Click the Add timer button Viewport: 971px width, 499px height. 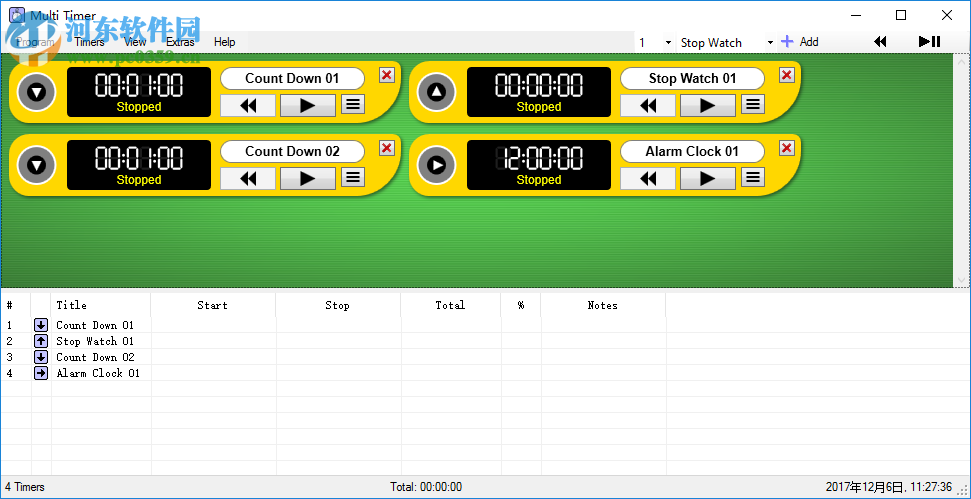[799, 42]
